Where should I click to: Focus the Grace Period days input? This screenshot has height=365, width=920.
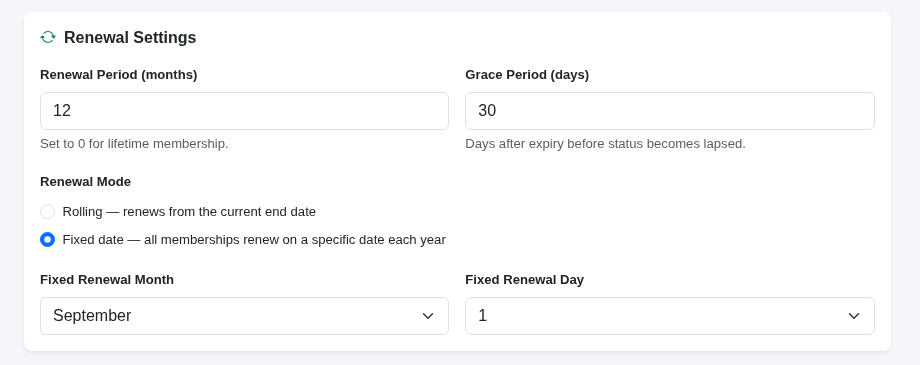click(669, 111)
